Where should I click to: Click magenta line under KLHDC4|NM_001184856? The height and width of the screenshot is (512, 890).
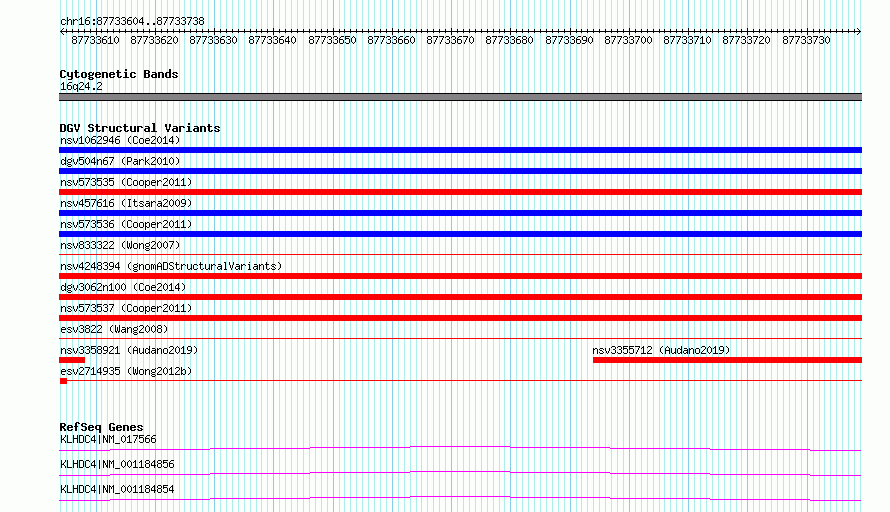(460, 473)
